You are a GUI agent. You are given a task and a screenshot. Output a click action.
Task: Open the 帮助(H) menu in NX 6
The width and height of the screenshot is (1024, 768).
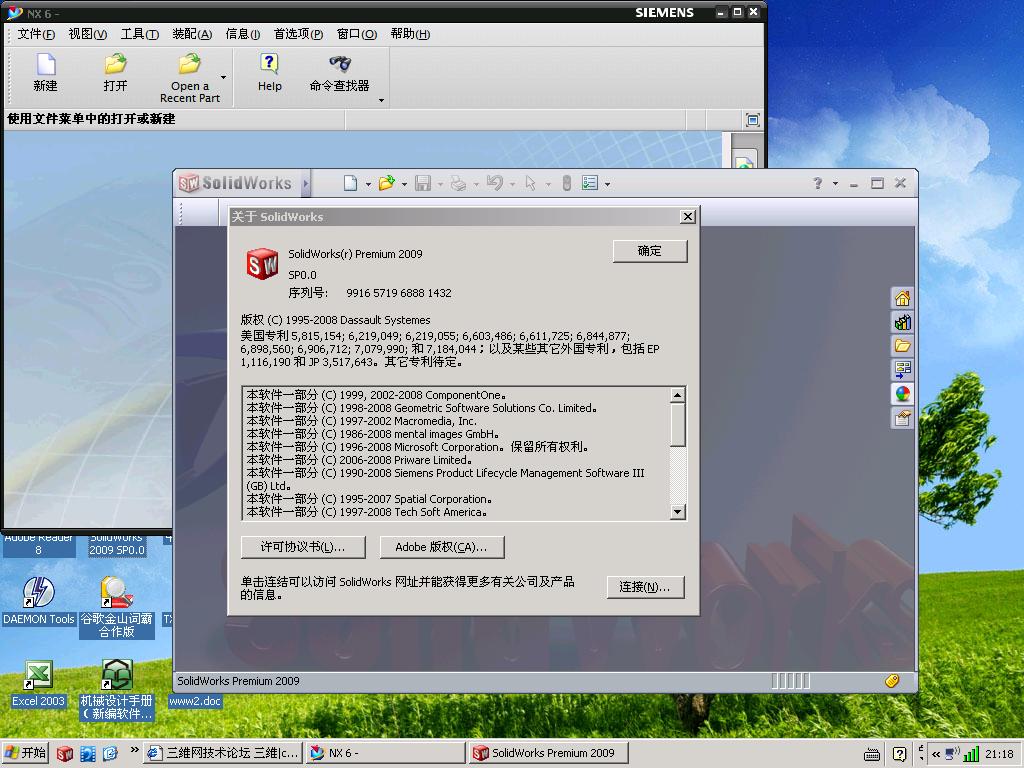coord(410,34)
